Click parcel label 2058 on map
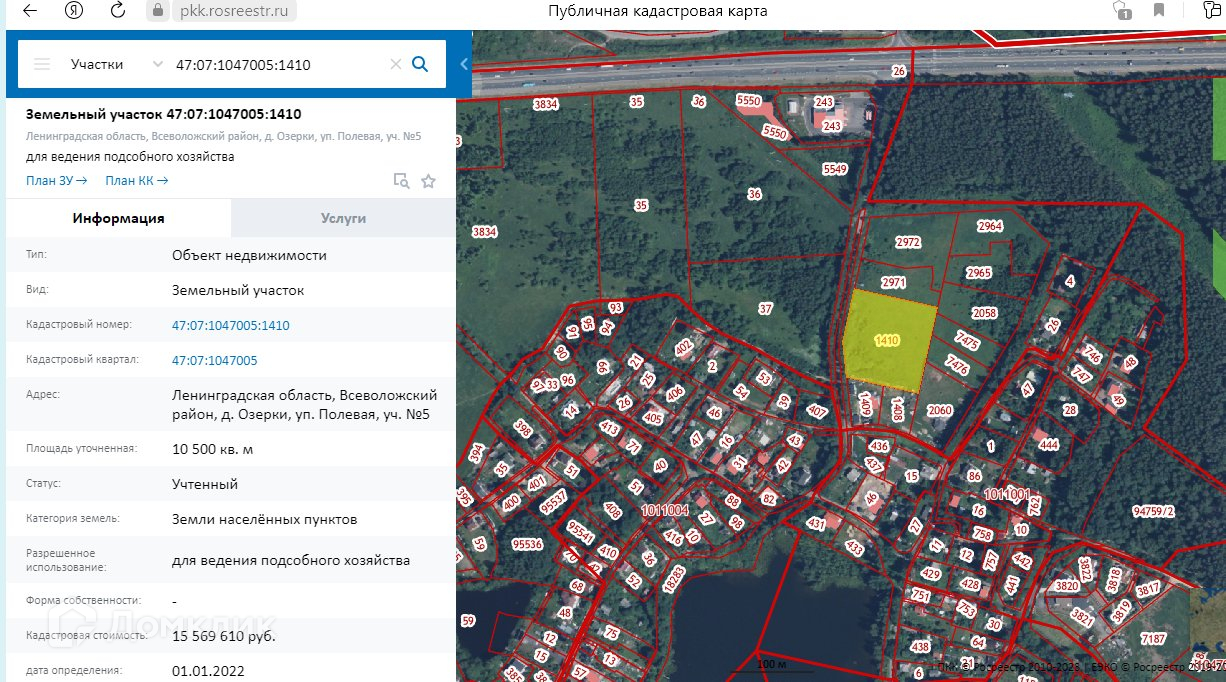This screenshot has width=1226, height=682. [984, 313]
